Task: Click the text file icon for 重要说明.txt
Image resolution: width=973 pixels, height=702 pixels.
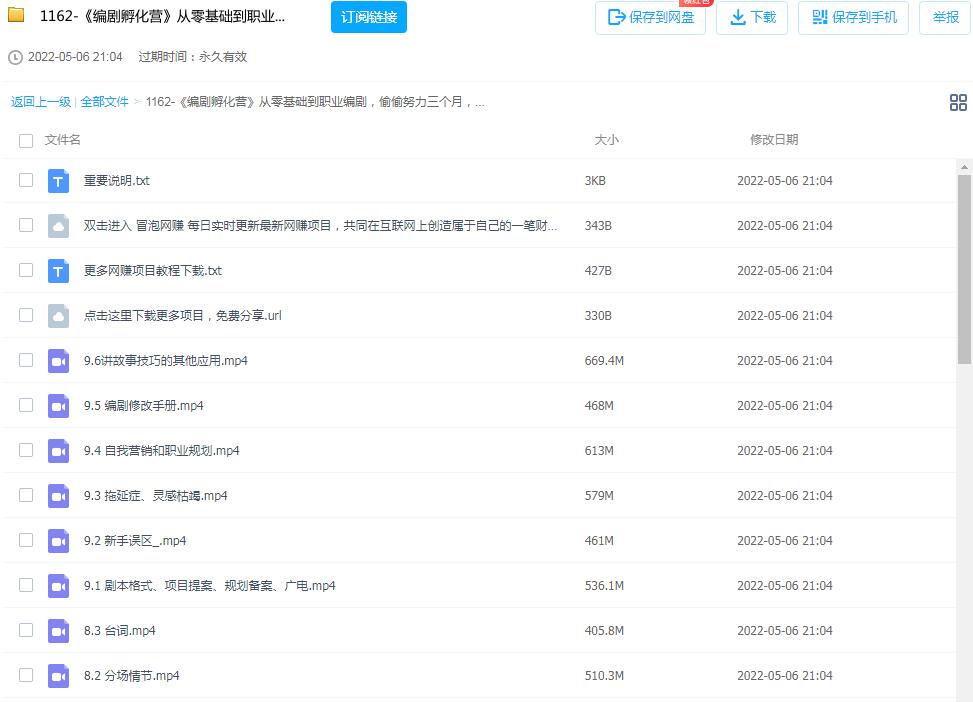Action: [x=58, y=181]
